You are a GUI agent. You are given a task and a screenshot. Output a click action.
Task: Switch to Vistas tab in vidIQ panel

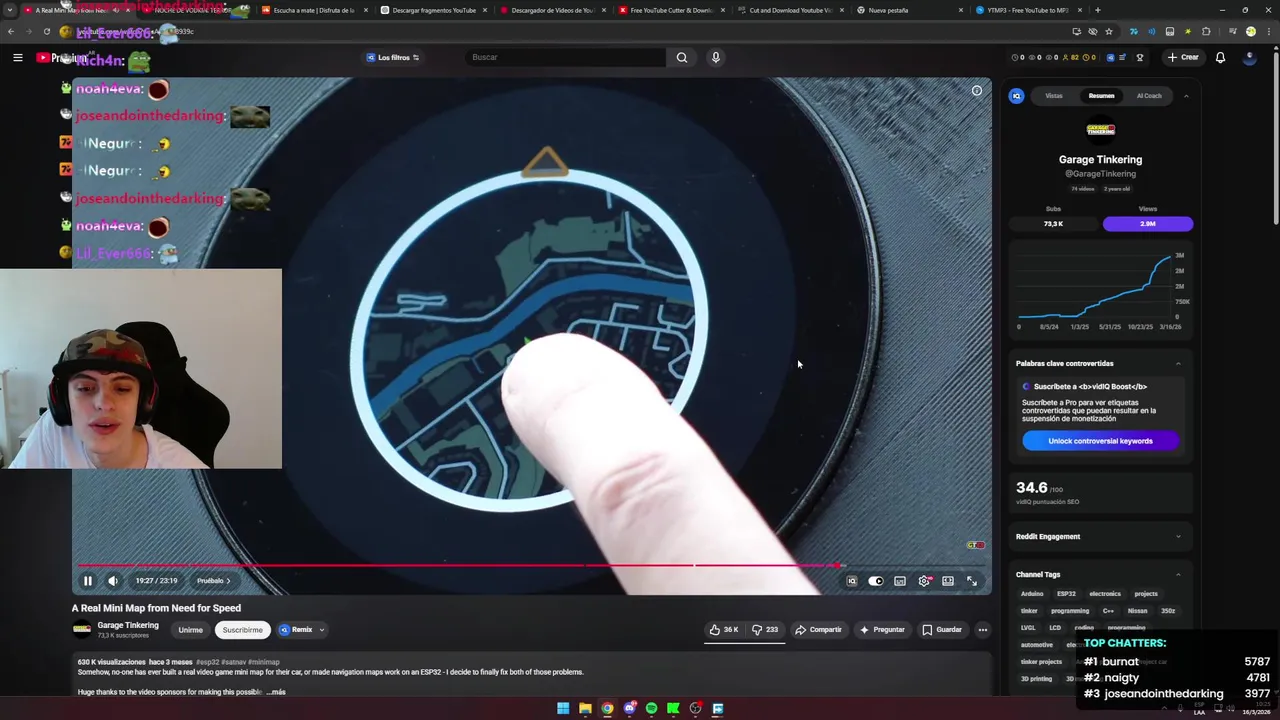(1054, 96)
